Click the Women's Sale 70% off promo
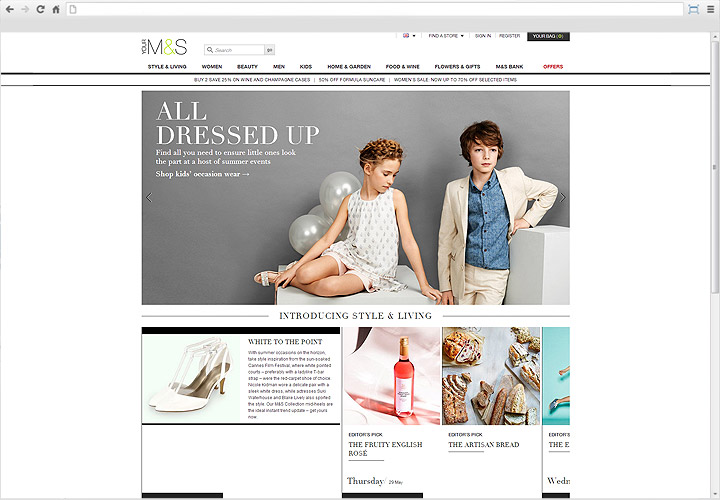This screenshot has width=720, height=500. pos(455,80)
